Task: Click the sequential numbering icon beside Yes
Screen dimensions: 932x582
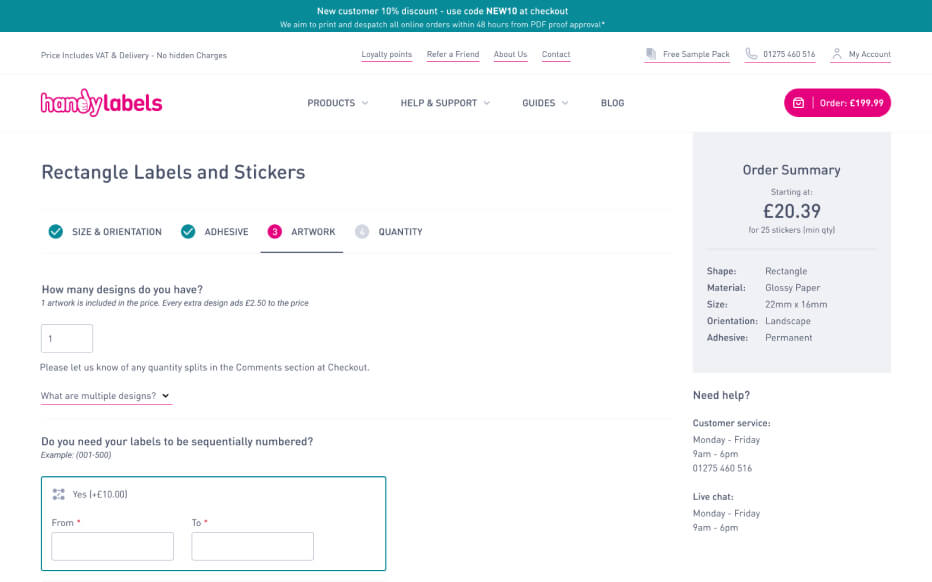Action: point(58,494)
